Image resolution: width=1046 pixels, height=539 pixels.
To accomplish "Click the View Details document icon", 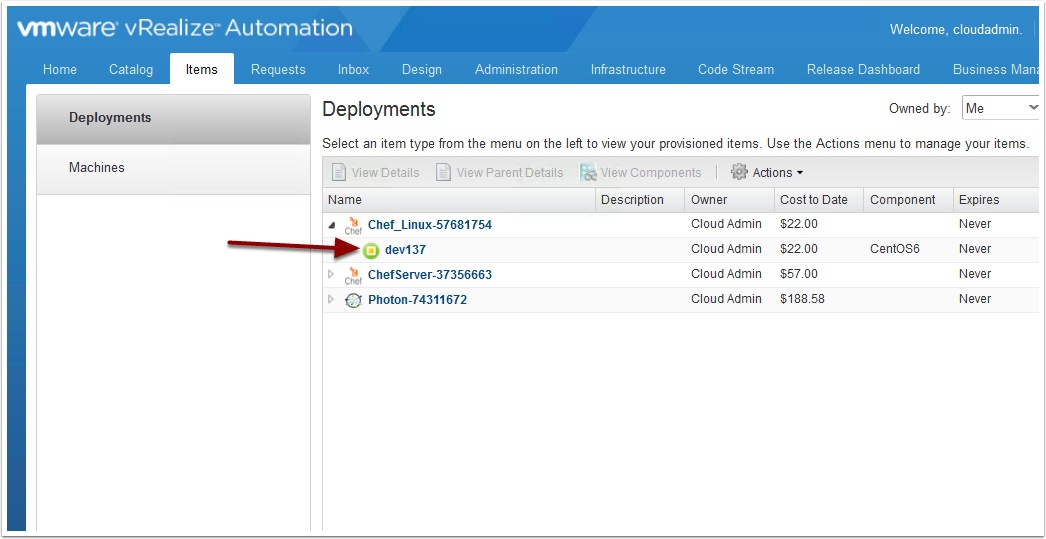I will pyautogui.click(x=339, y=172).
